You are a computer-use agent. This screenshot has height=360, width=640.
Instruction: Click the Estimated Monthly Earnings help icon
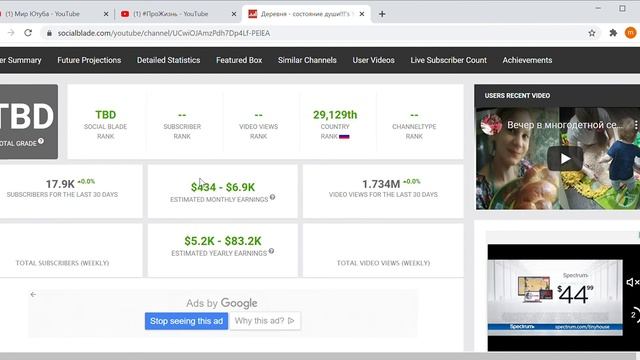tap(272, 197)
